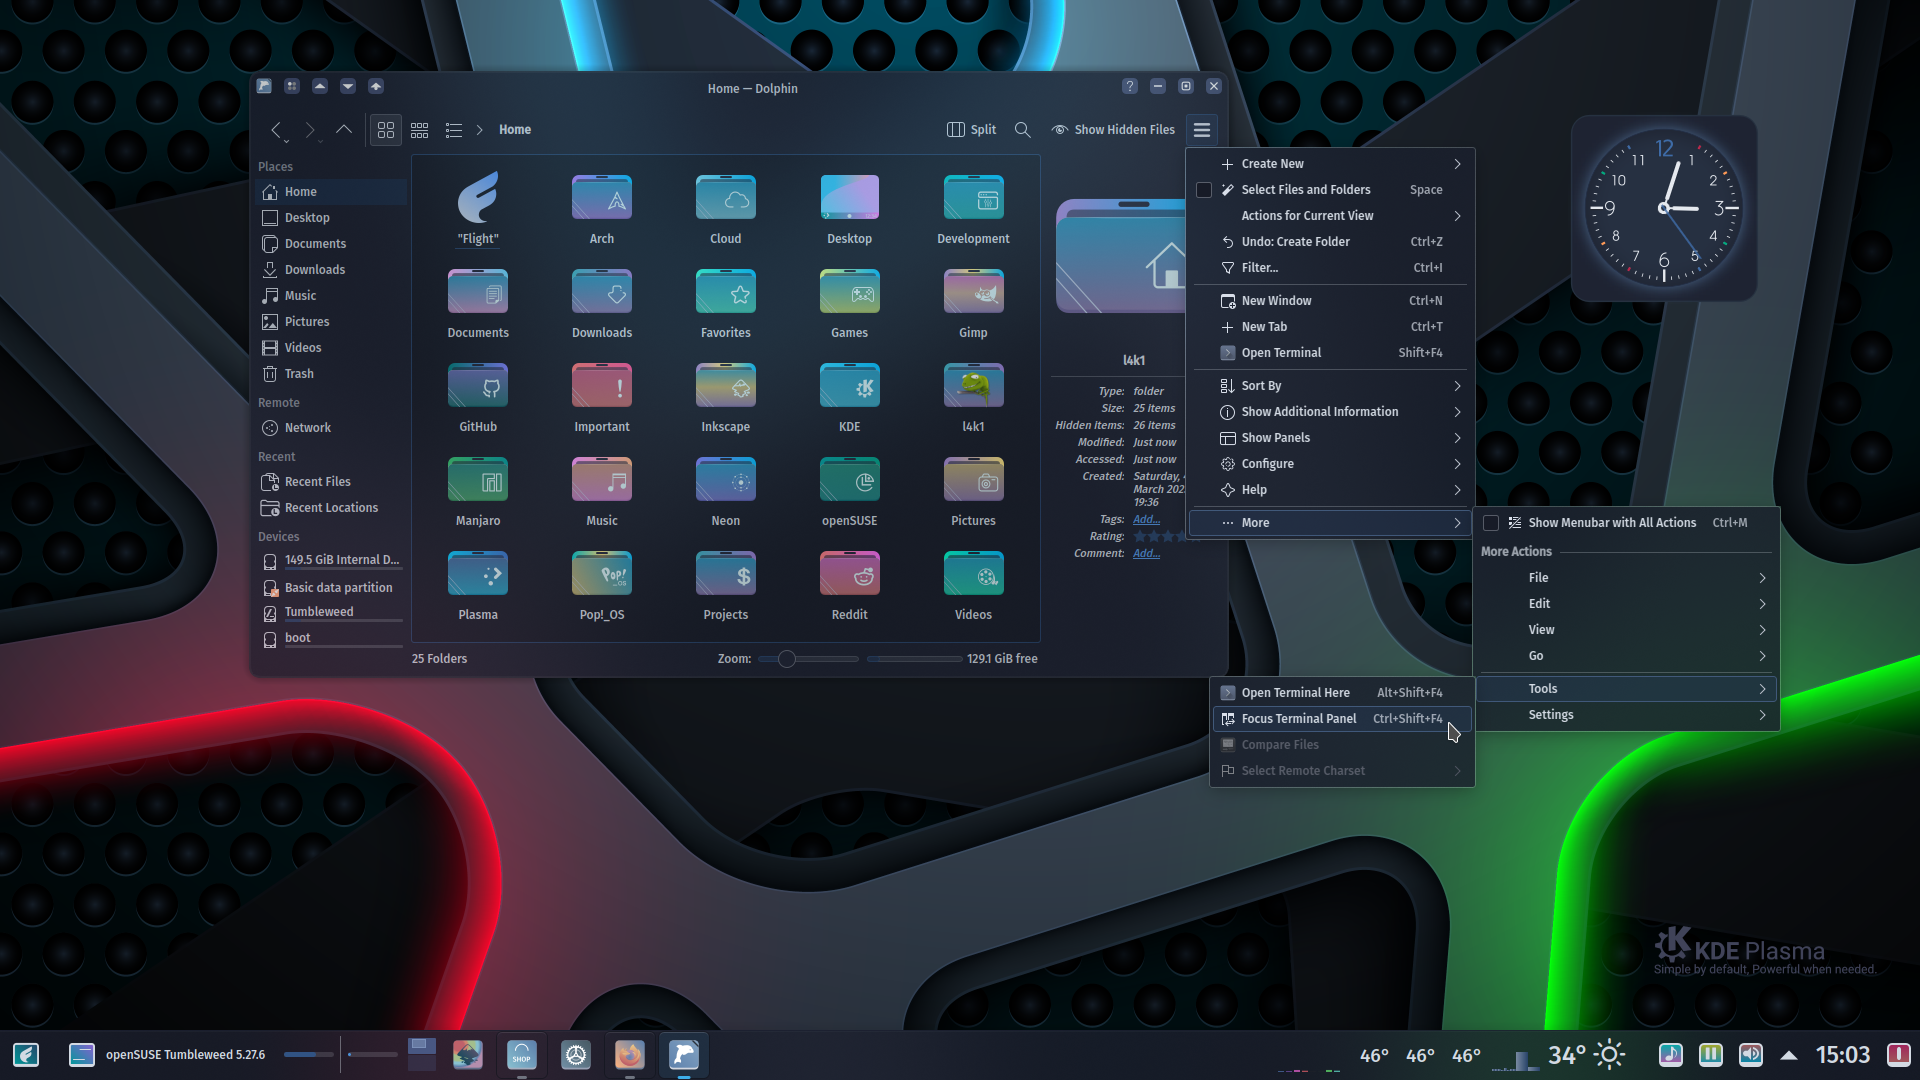
Task: Open Network under Remote
Action: tap(331, 428)
